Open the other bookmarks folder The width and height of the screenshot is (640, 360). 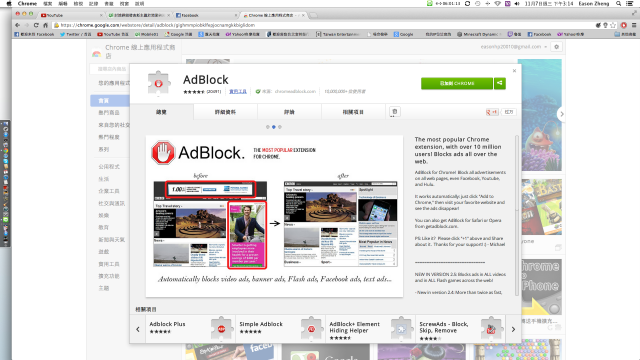pyautogui.click(x=625, y=34)
